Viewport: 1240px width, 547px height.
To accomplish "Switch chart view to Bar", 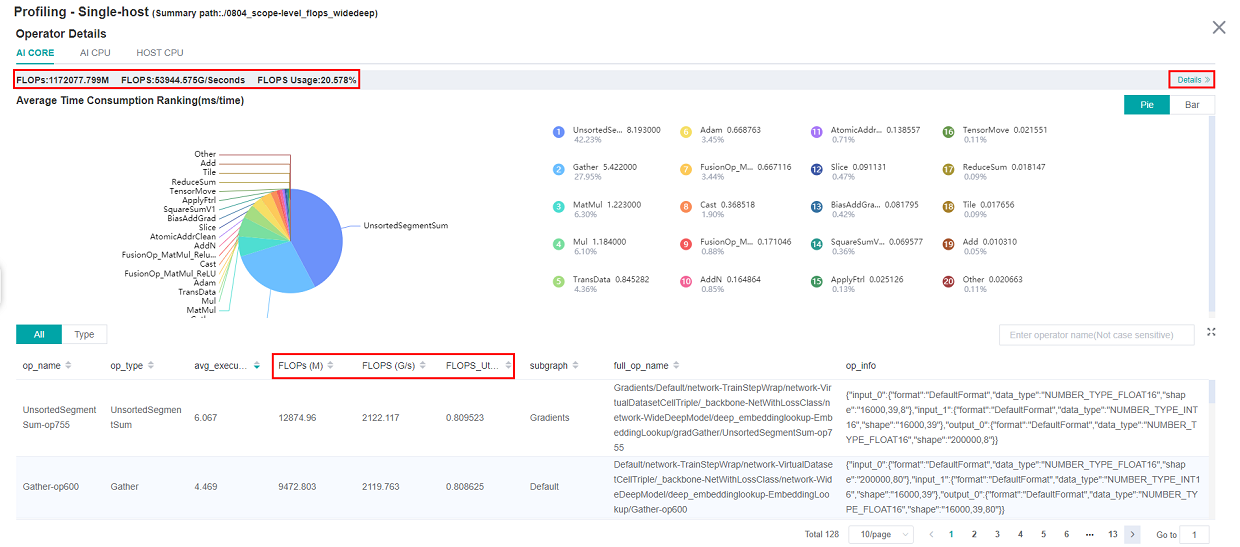I will click(x=1192, y=104).
